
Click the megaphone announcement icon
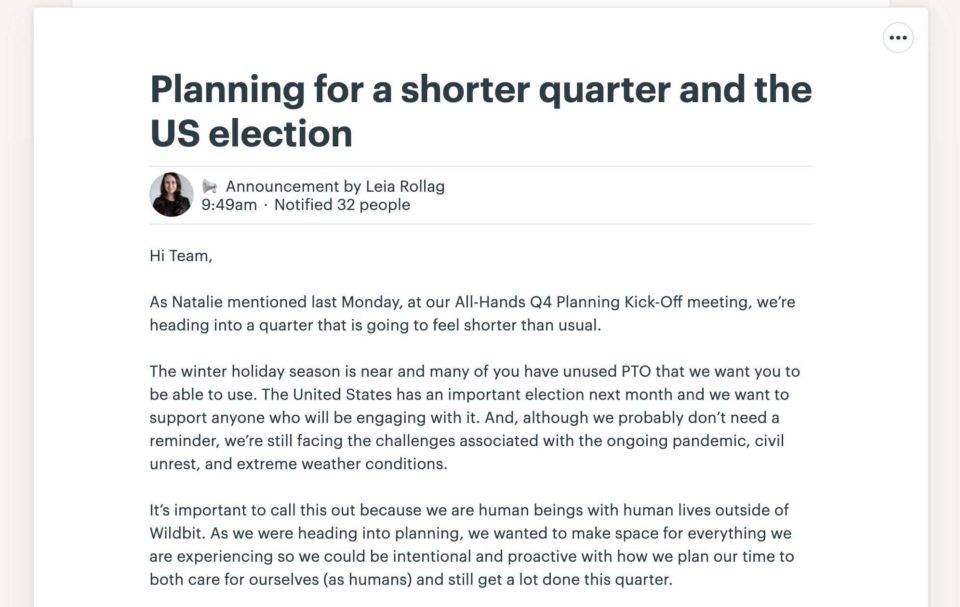[x=209, y=186]
